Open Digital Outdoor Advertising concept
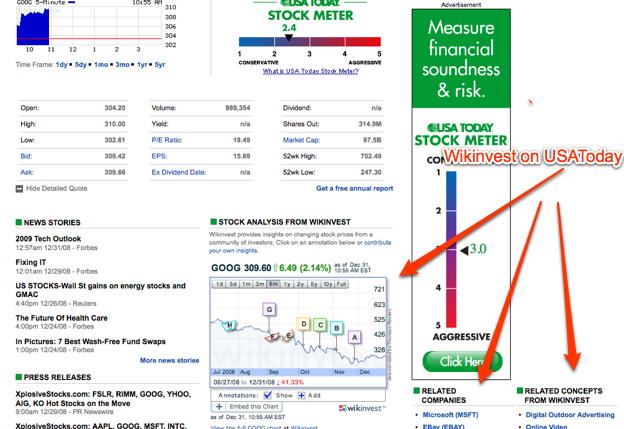This screenshot has height=429, width=624. [570, 415]
